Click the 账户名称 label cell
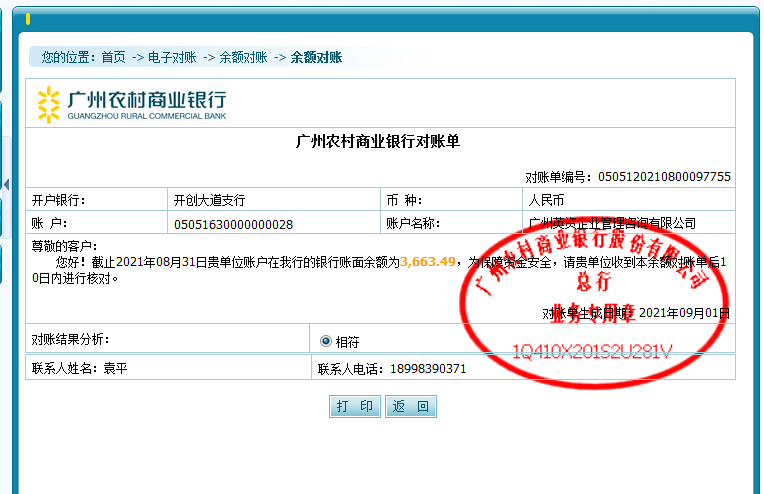This screenshot has width=764, height=494. tap(451, 223)
